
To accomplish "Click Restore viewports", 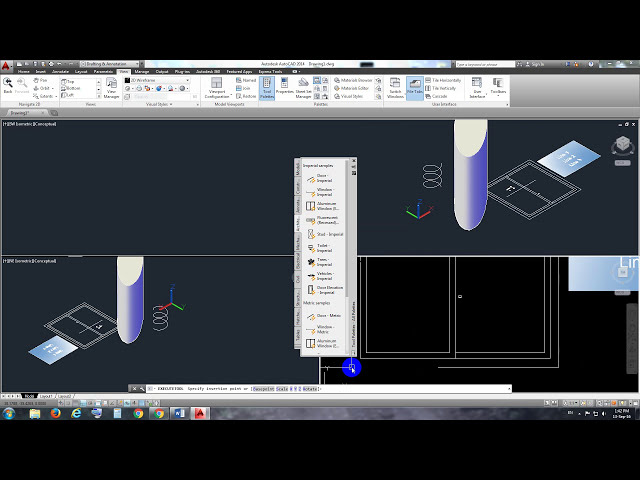I will (x=246, y=96).
